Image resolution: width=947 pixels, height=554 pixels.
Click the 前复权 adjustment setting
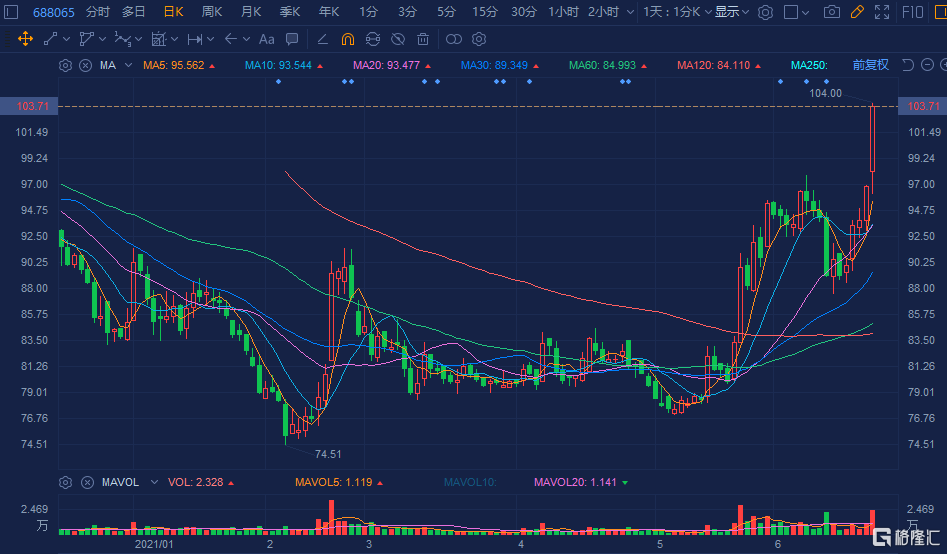coord(870,65)
